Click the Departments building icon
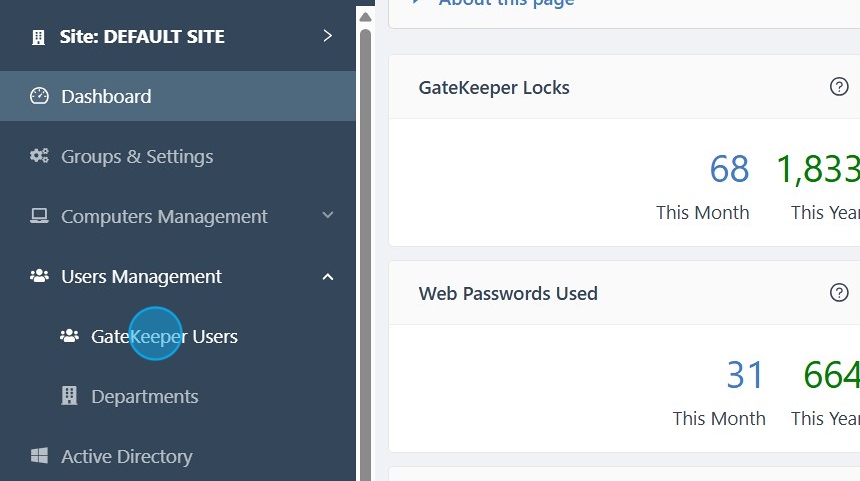The height and width of the screenshot is (481, 860). tap(69, 395)
